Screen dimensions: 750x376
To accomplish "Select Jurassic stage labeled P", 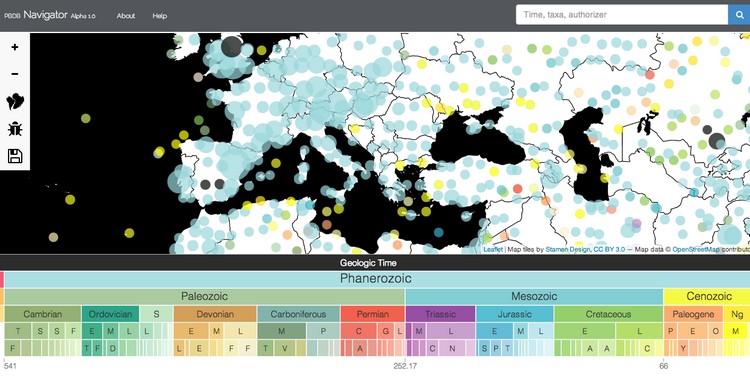I will 496,348.
